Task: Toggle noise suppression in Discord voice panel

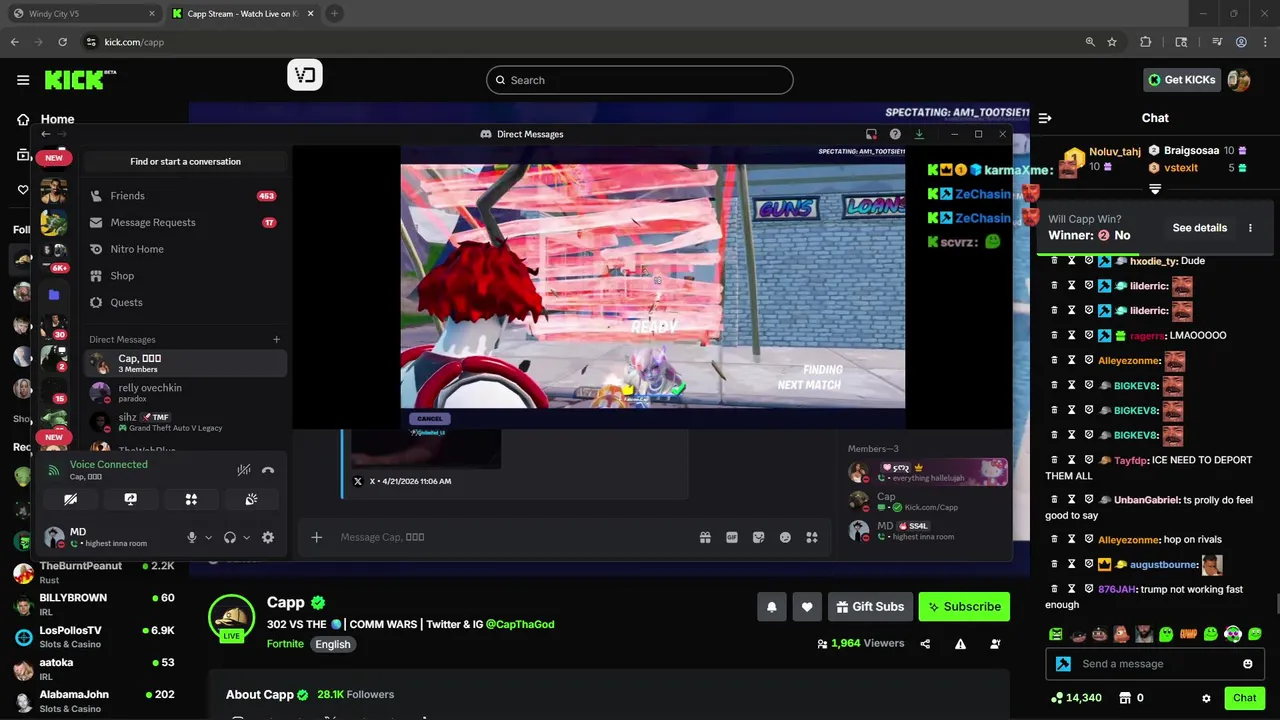Action: point(243,470)
